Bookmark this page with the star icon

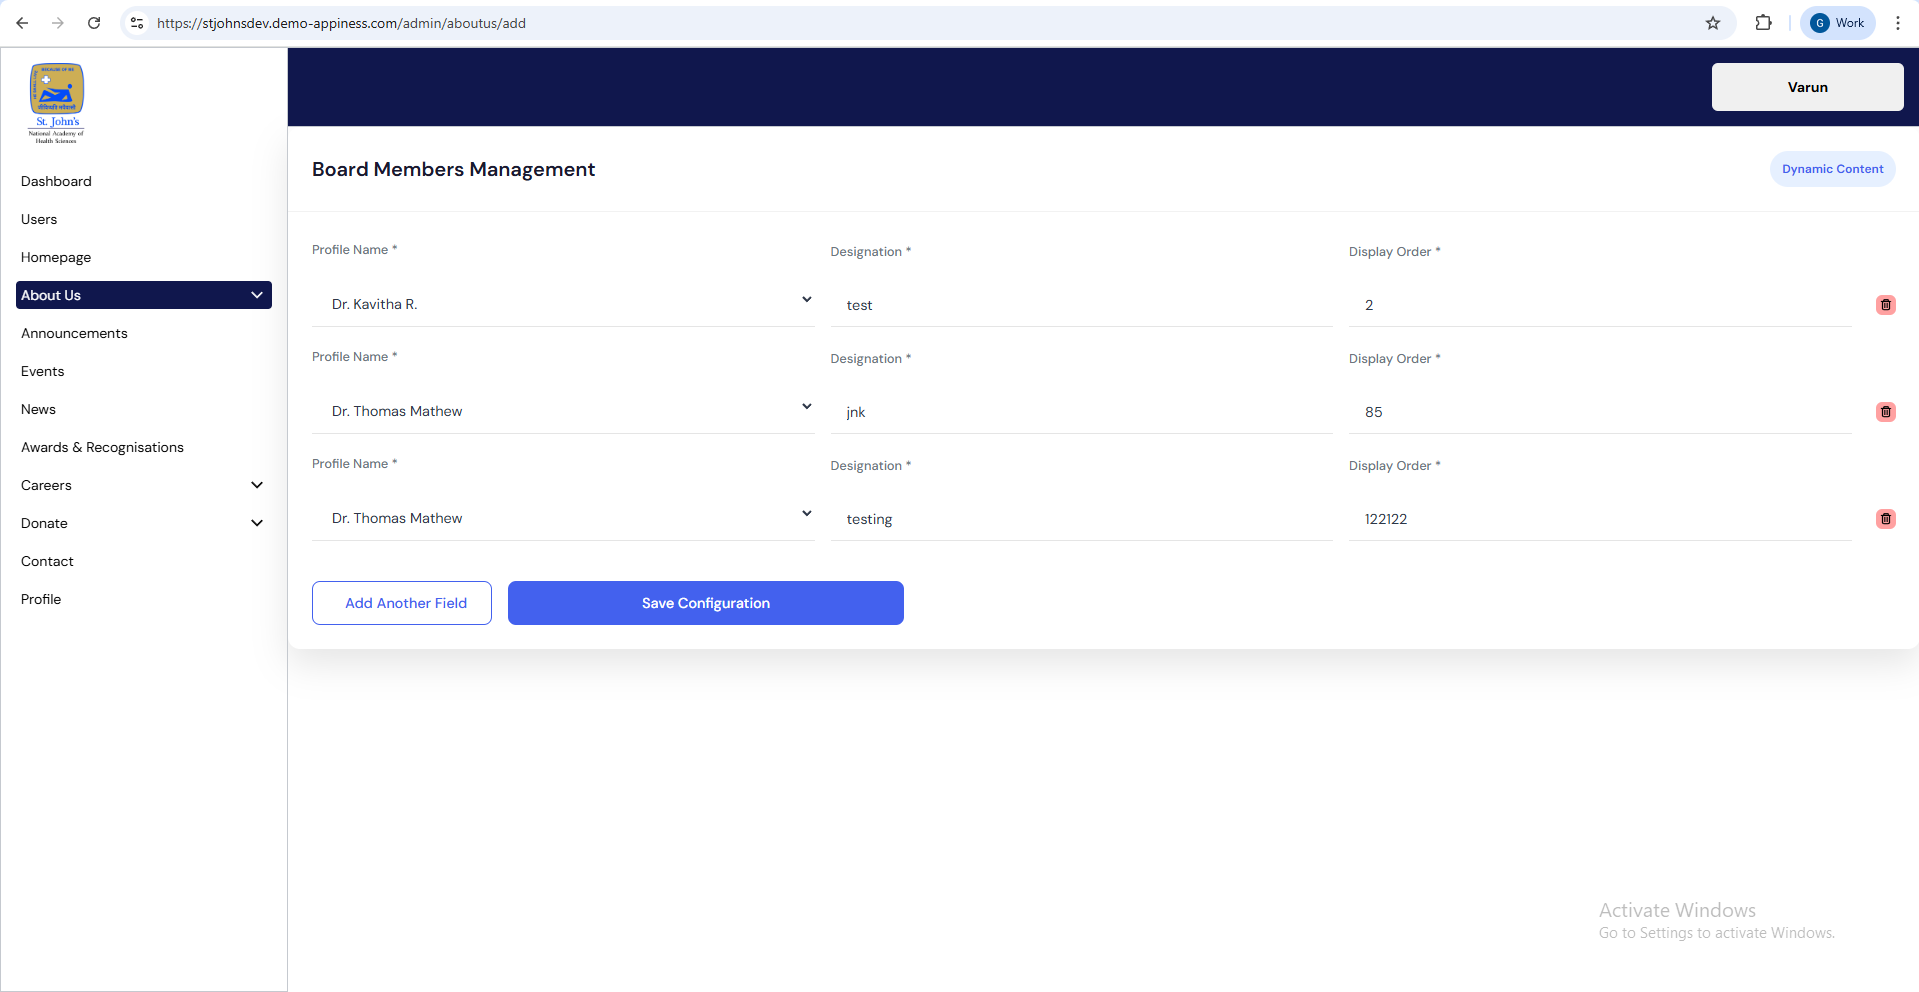[x=1712, y=23]
